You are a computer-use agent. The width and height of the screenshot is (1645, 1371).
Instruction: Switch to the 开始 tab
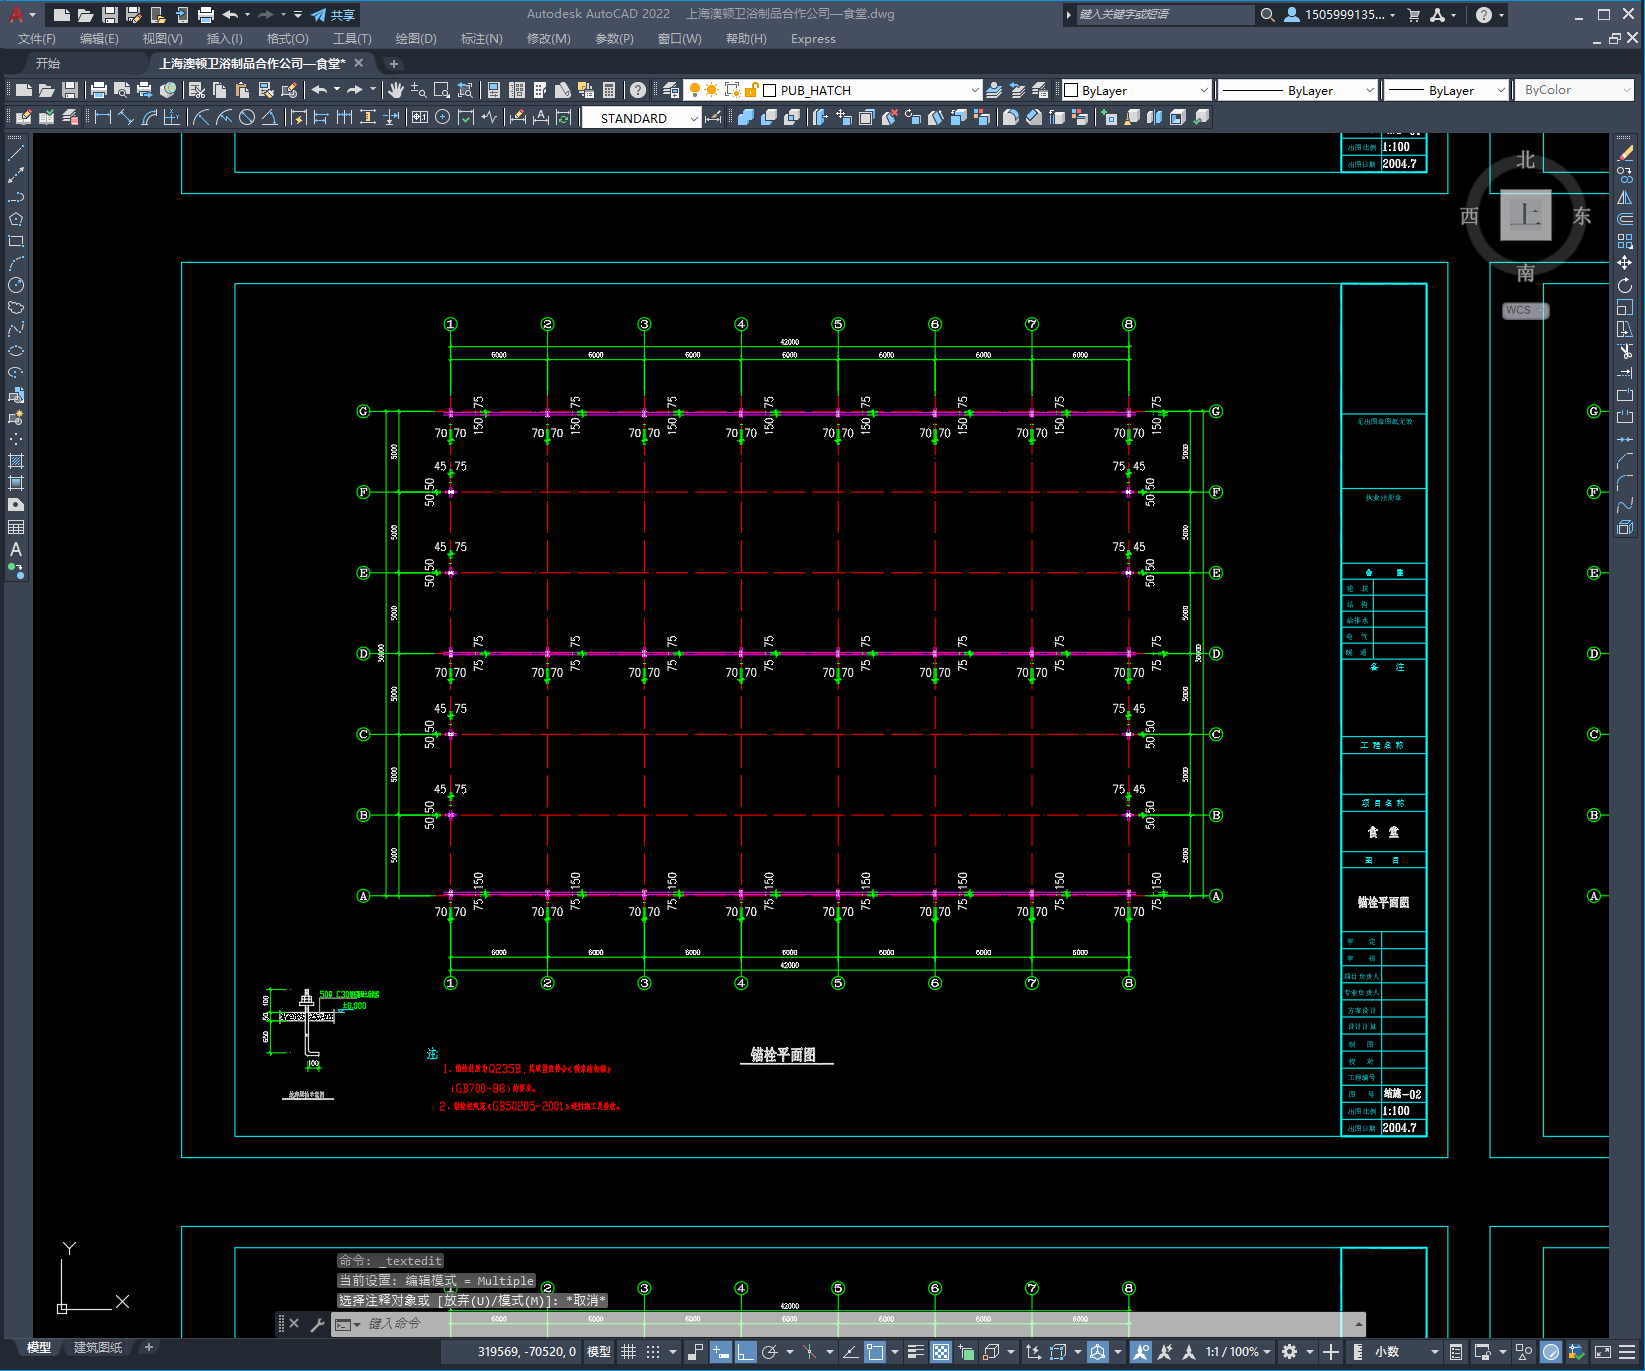coord(48,63)
